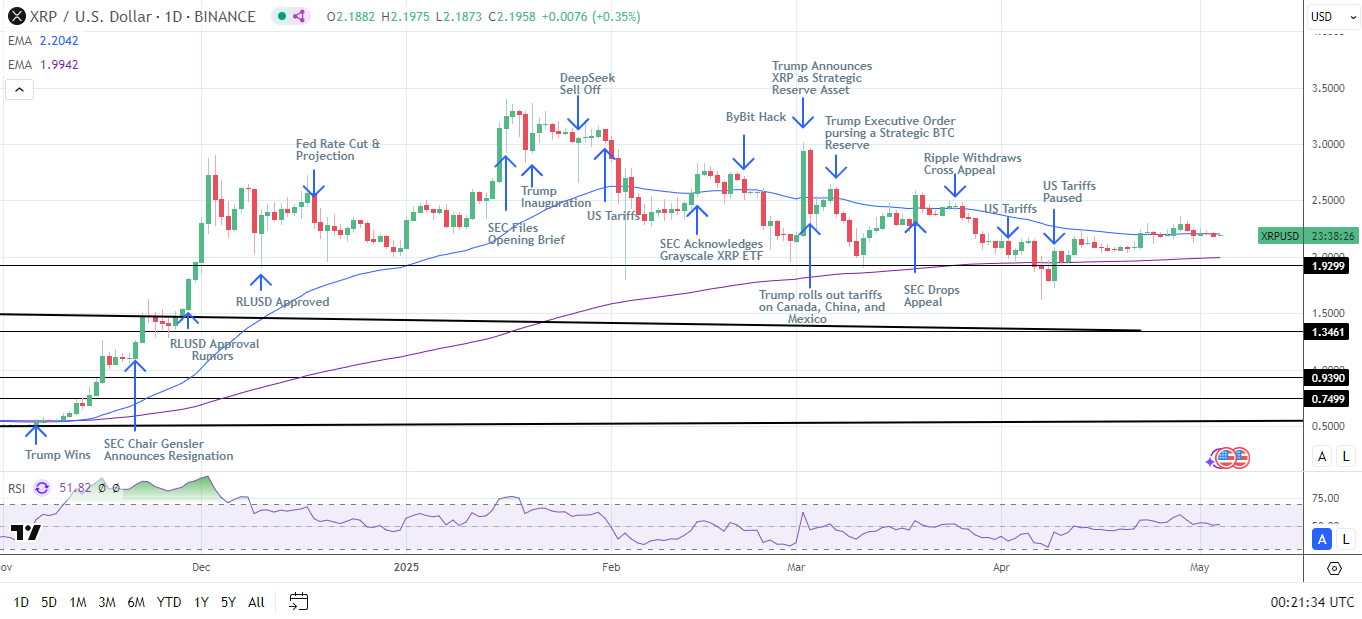This screenshot has width=1362, height=619.
Task: Select 'SEC Files Opening Brief' annotation
Action: pos(526,233)
